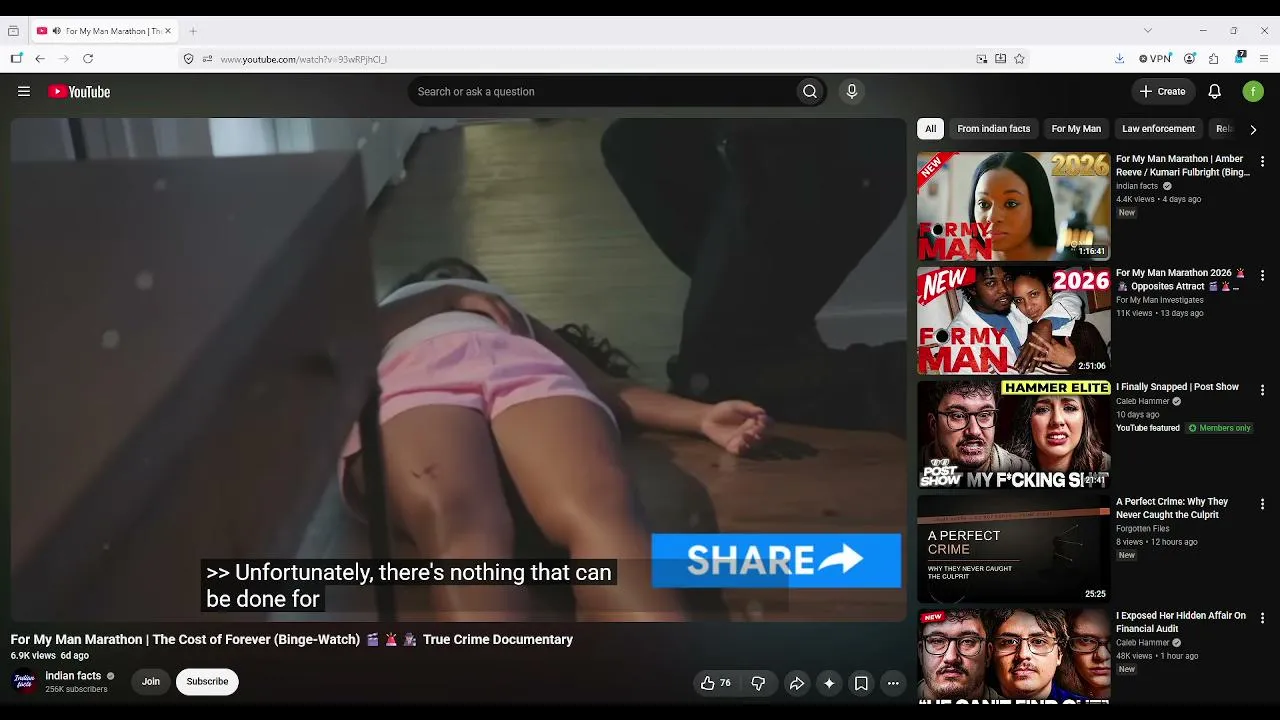The width and height of the screenshot is (1280, 720).
Task: Open the Amber Reeve marathon thumbnail
Action: [x=1013, y=206]
